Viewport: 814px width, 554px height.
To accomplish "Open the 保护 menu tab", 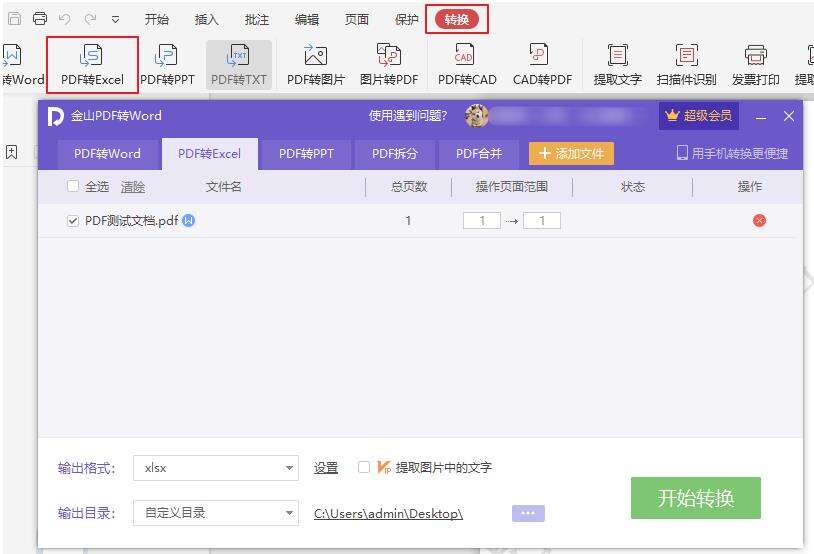I will pos(406,20).
